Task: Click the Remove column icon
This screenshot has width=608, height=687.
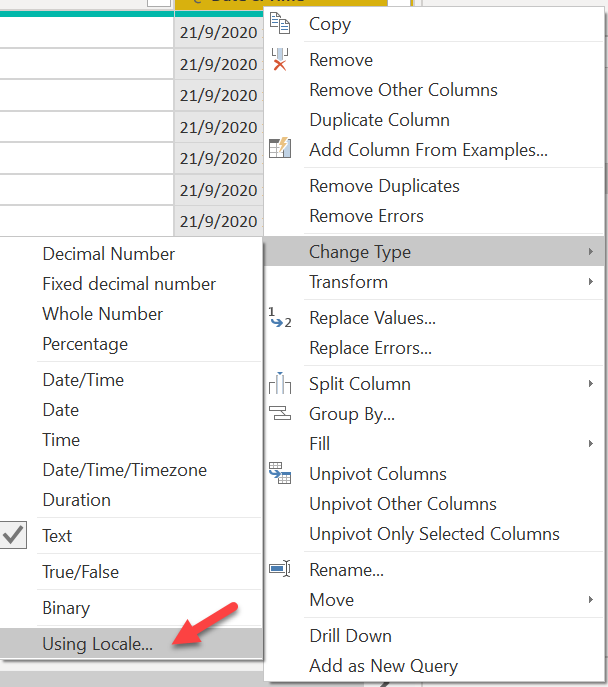Action: pos(279,60)
